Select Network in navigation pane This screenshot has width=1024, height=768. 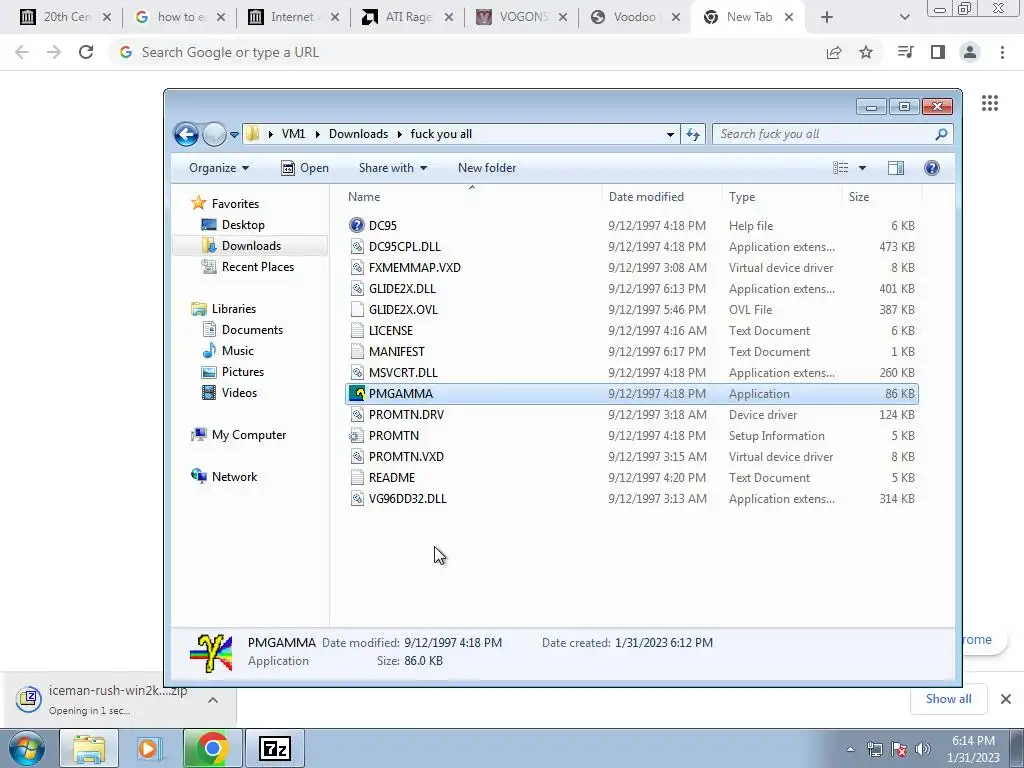point(234,477)
